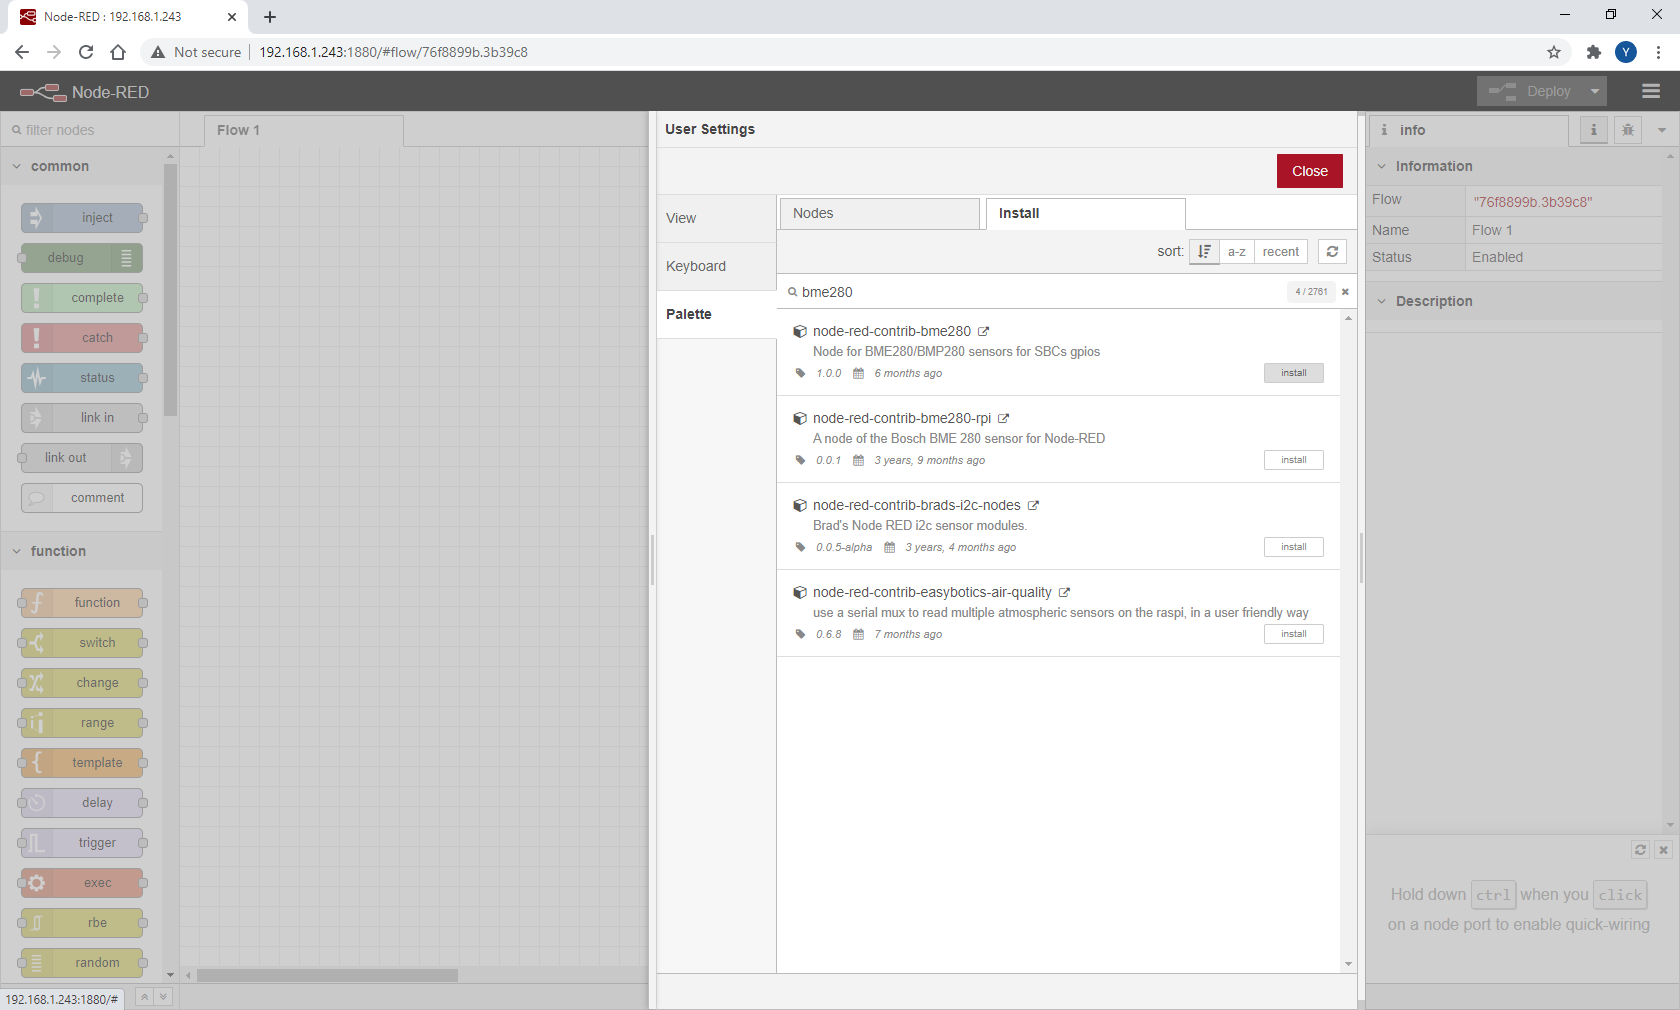Screen dimensions: 1680x1010
Task: Open the sidebar tabs dropdown arrow
Action: point(1662,130)
